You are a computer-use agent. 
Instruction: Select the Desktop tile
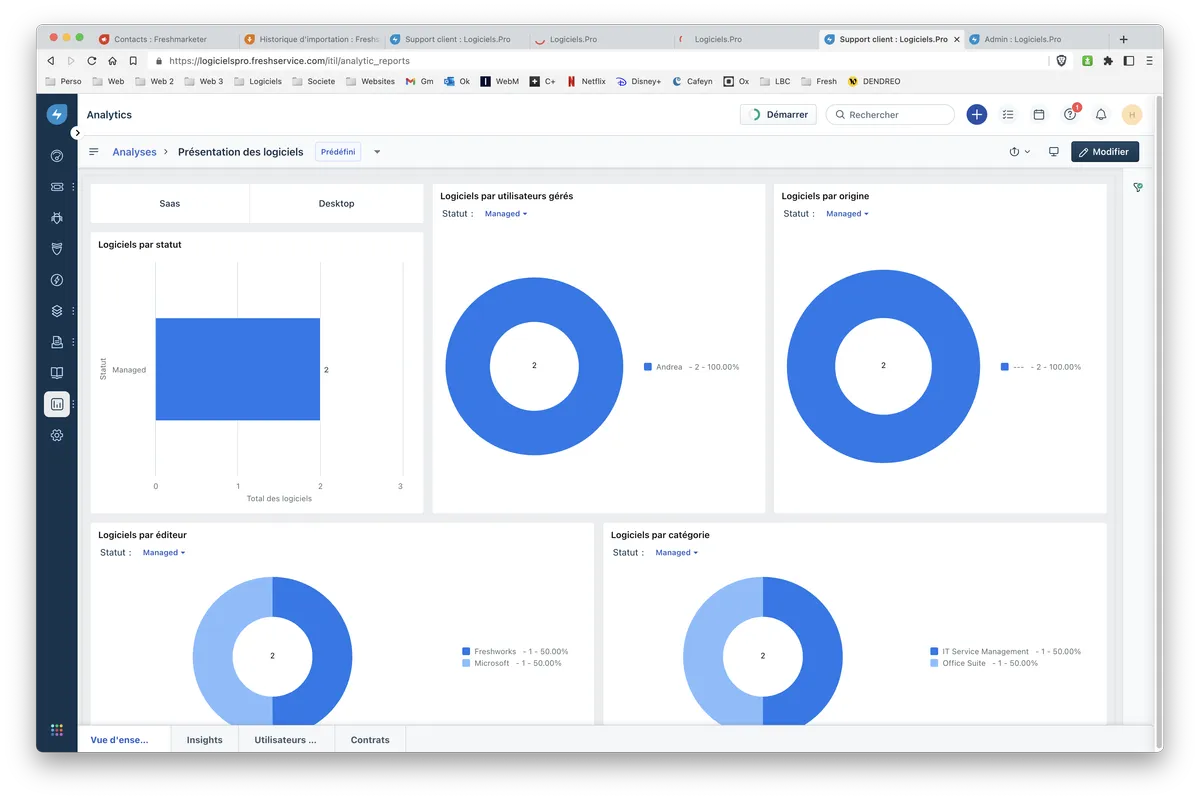click(337, 203)
